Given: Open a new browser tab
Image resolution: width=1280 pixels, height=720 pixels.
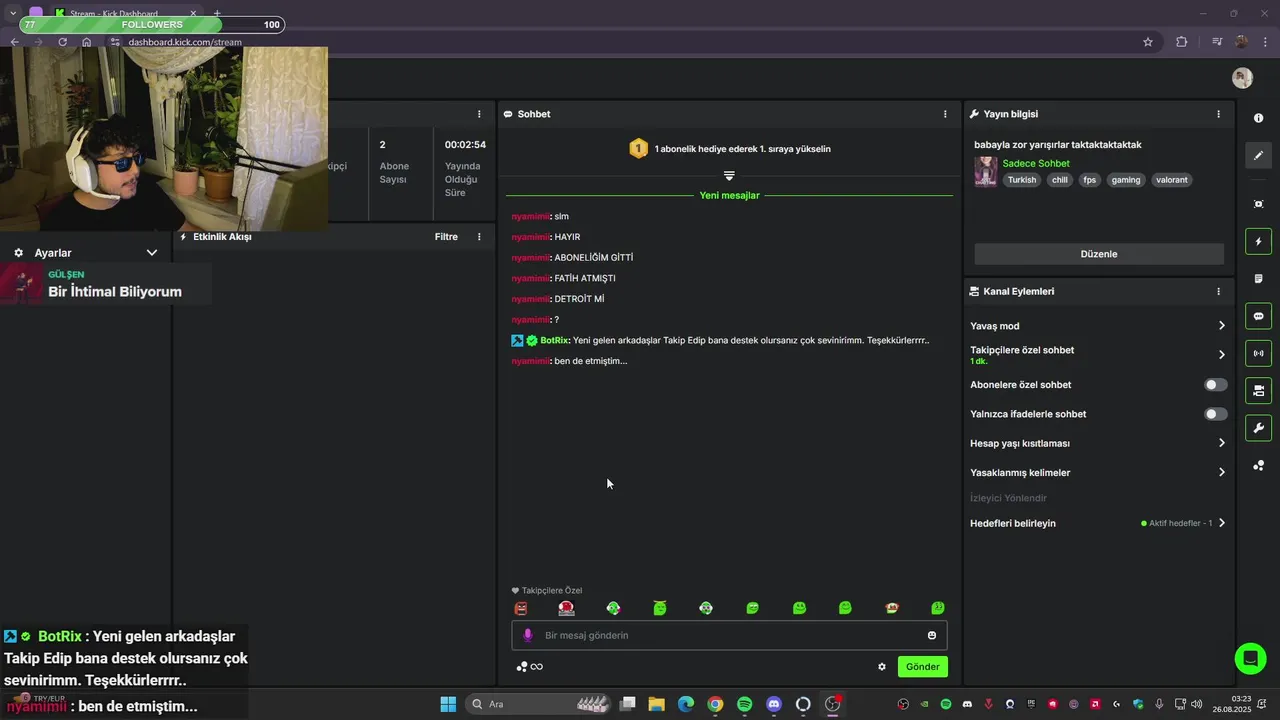Looking at the screenshot, I should click(217, 13).
